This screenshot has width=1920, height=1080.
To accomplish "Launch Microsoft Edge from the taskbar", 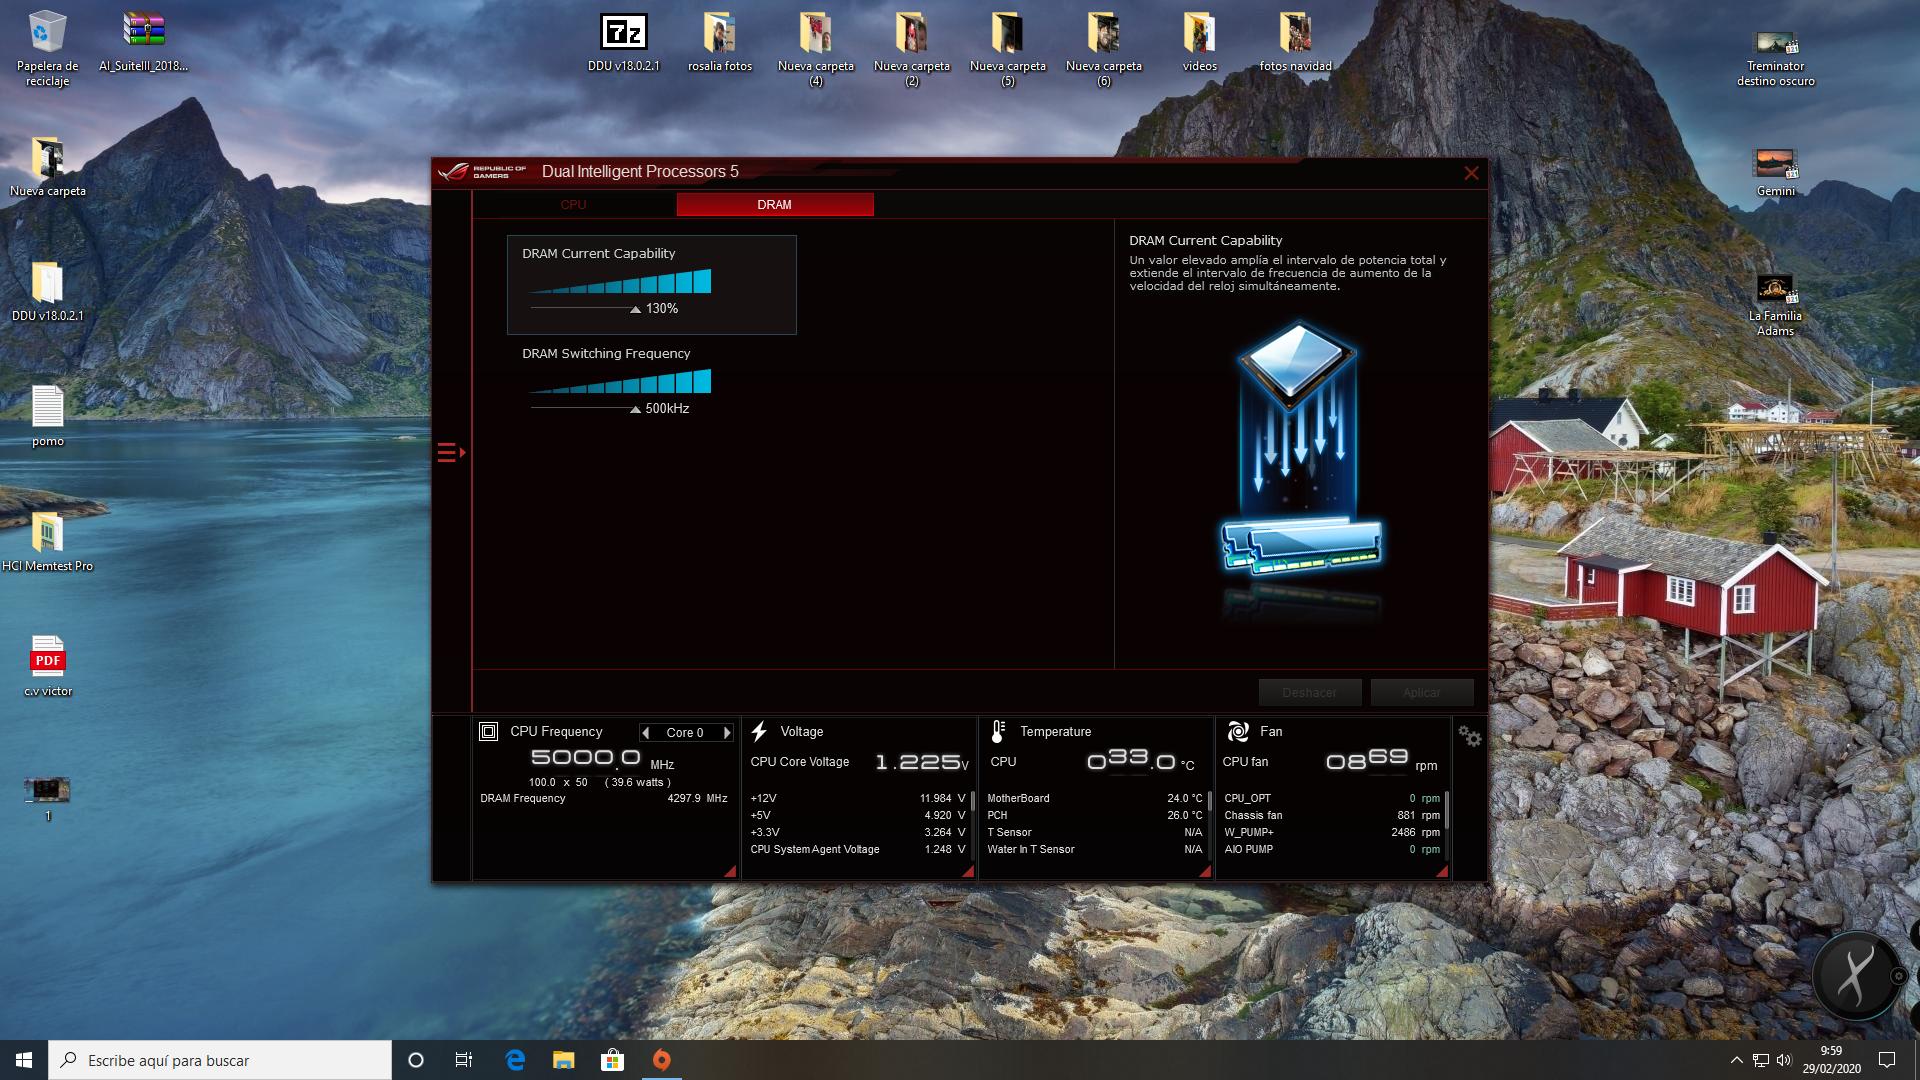I will [515, 1060].
